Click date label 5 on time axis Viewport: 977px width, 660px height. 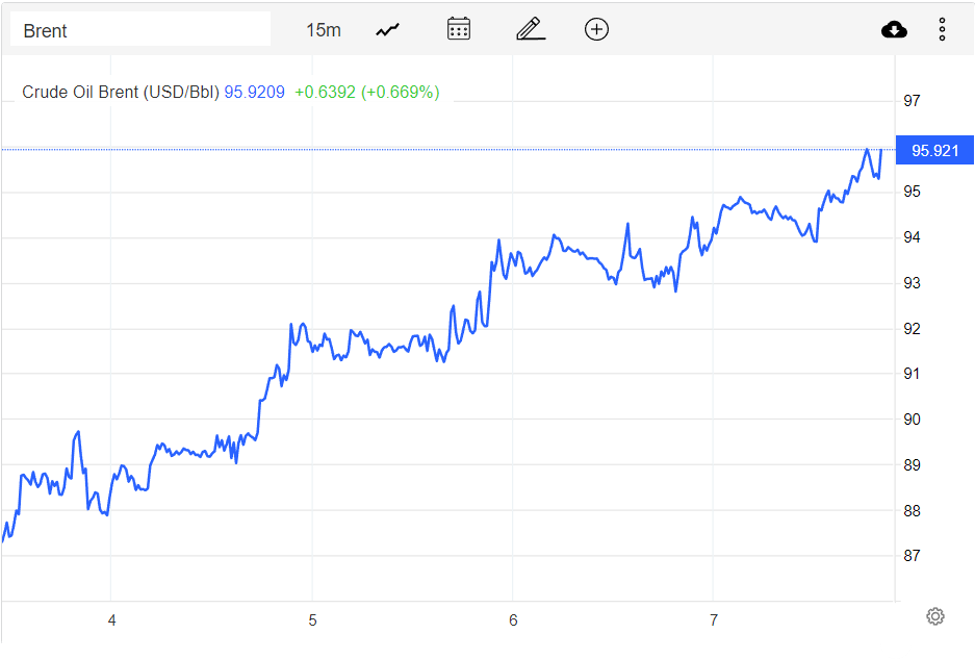pos(312,621)
